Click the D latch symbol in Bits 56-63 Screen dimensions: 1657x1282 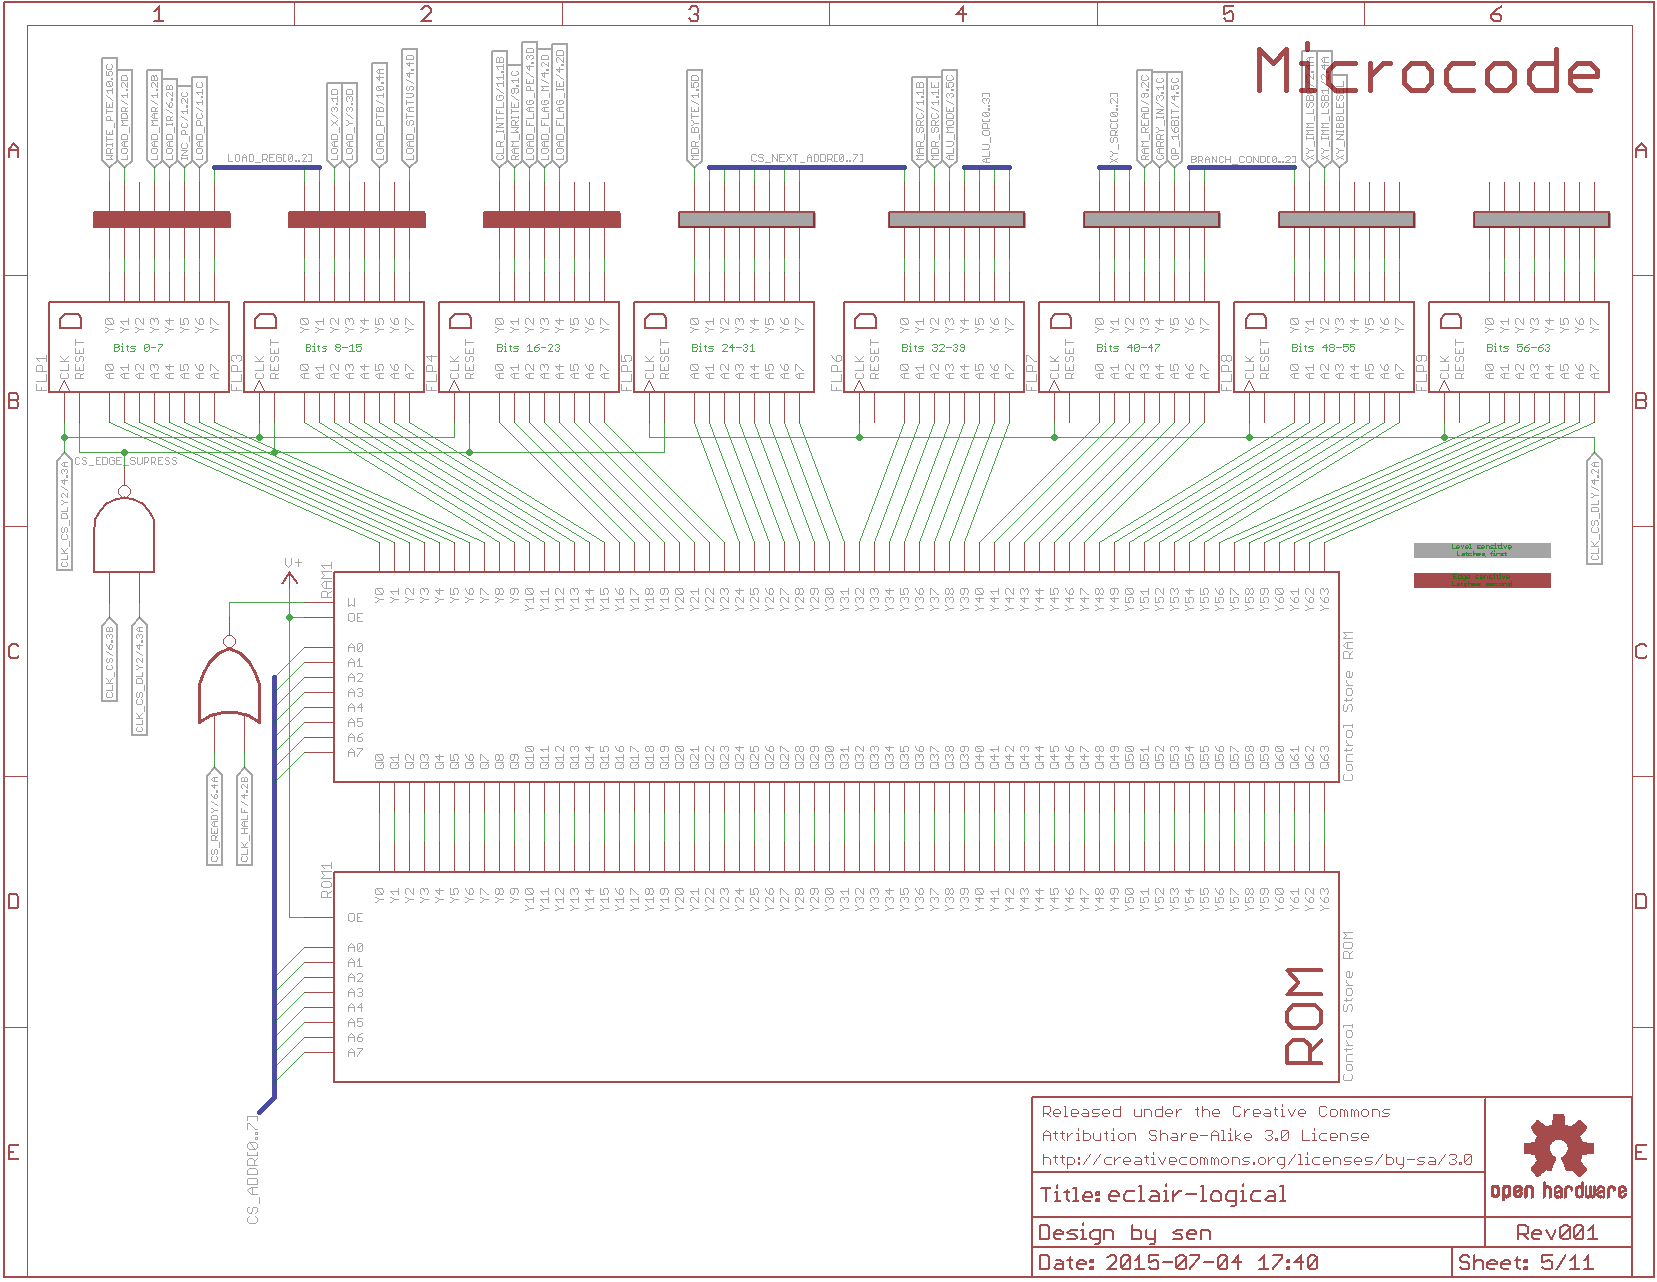[1451, 321]
